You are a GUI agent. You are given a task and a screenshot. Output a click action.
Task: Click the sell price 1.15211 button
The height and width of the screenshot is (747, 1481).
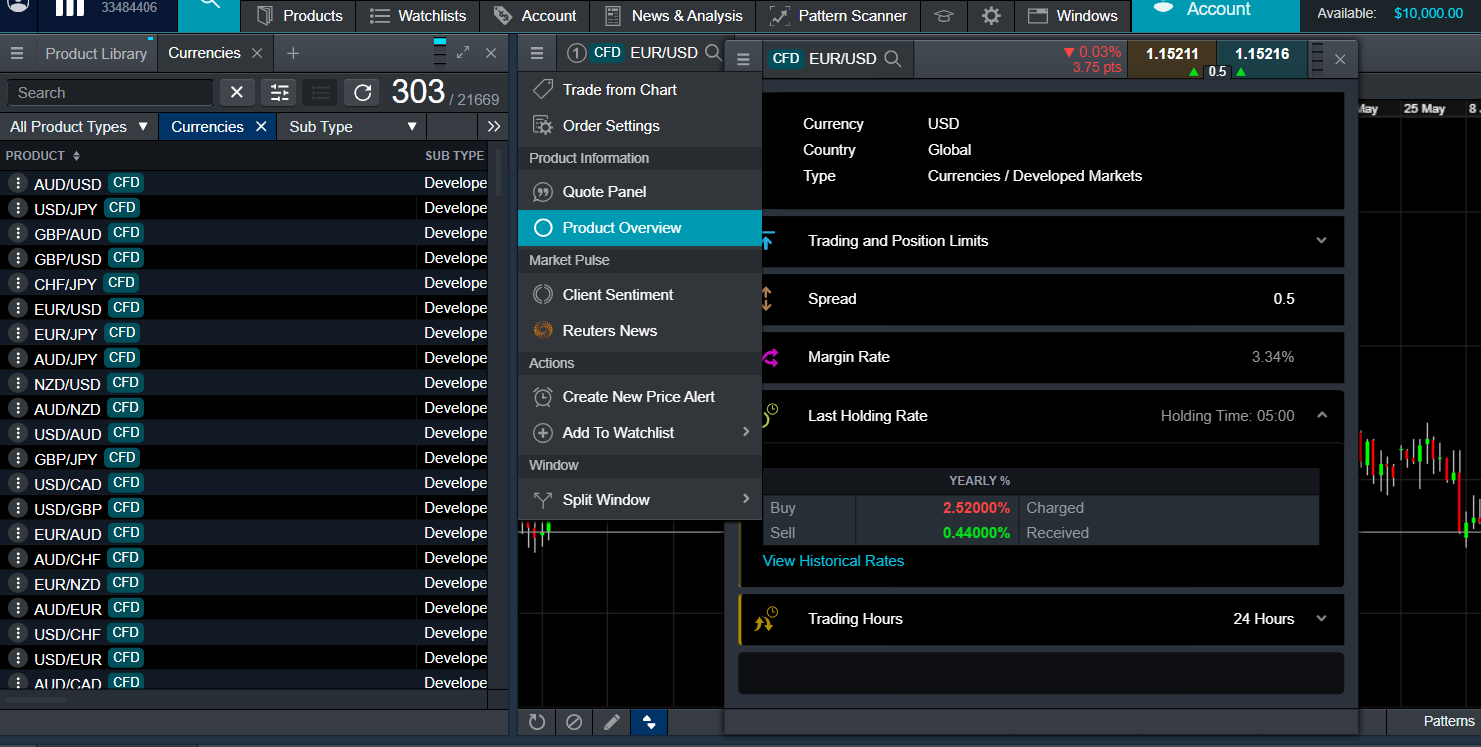[1172, 59]
